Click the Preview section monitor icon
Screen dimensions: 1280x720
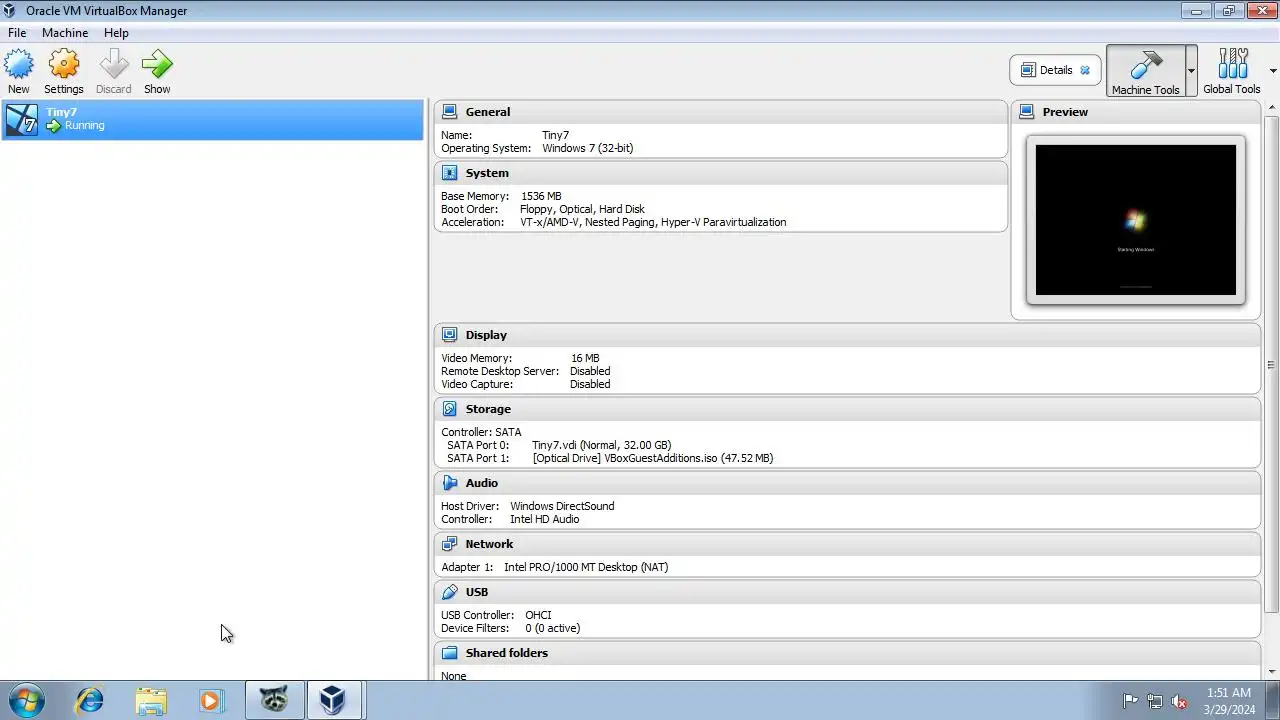[1026, 112]
